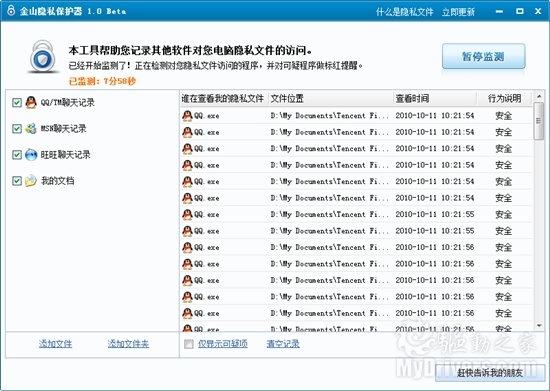Sort by the 谁在查看我的隐私文件 column header
Screen dimensions: 550x391
[224, 99]
